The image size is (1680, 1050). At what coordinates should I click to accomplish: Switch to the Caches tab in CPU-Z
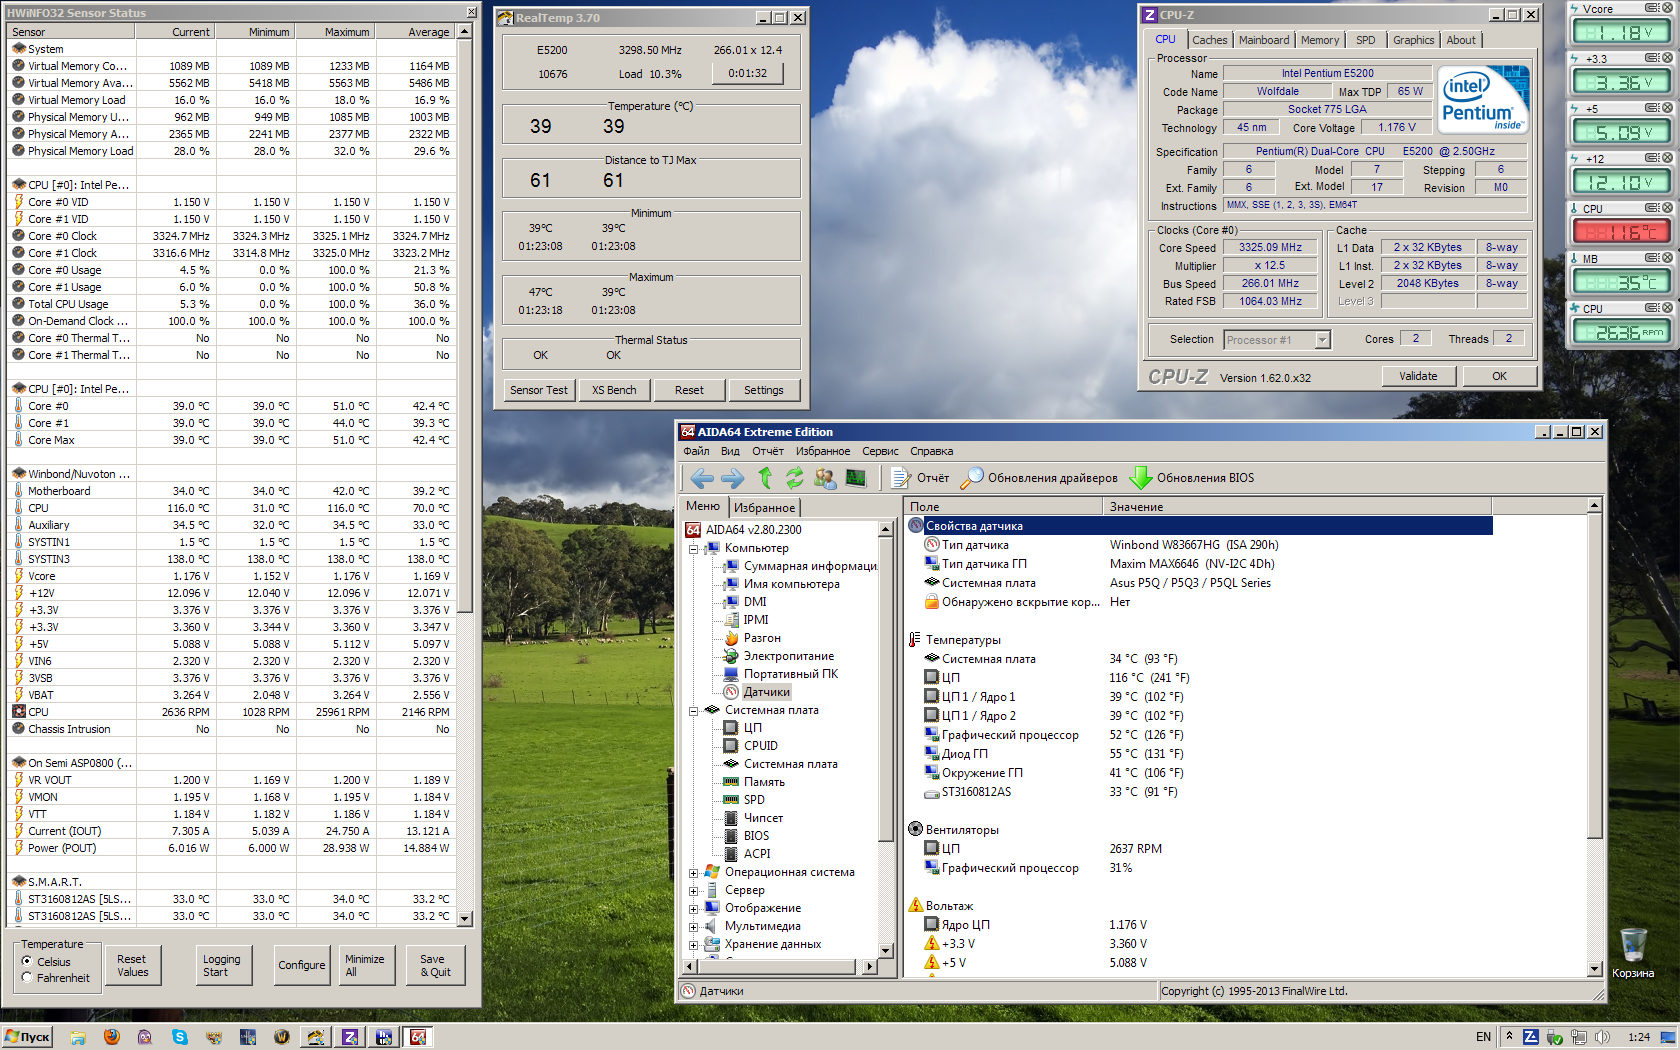coord(1209,40)
